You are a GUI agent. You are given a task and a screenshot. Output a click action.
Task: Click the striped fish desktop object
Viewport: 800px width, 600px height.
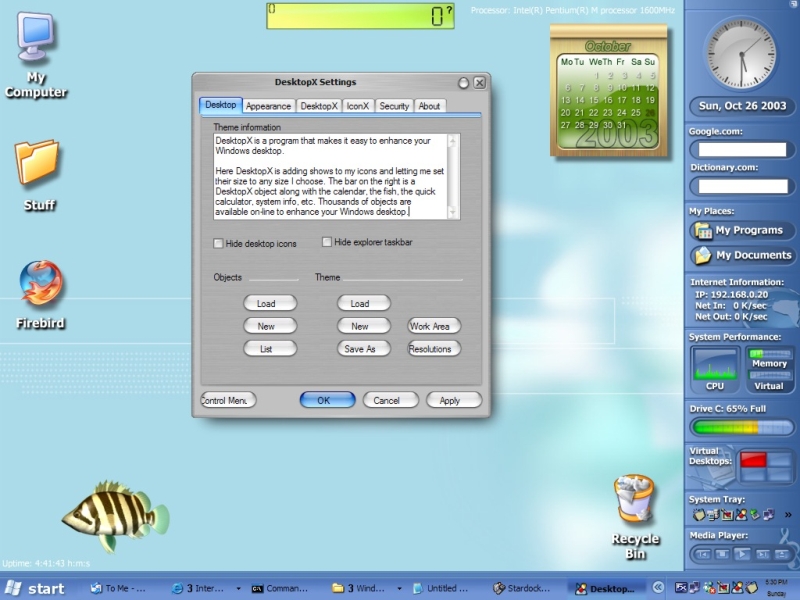(x=115, y=516)
